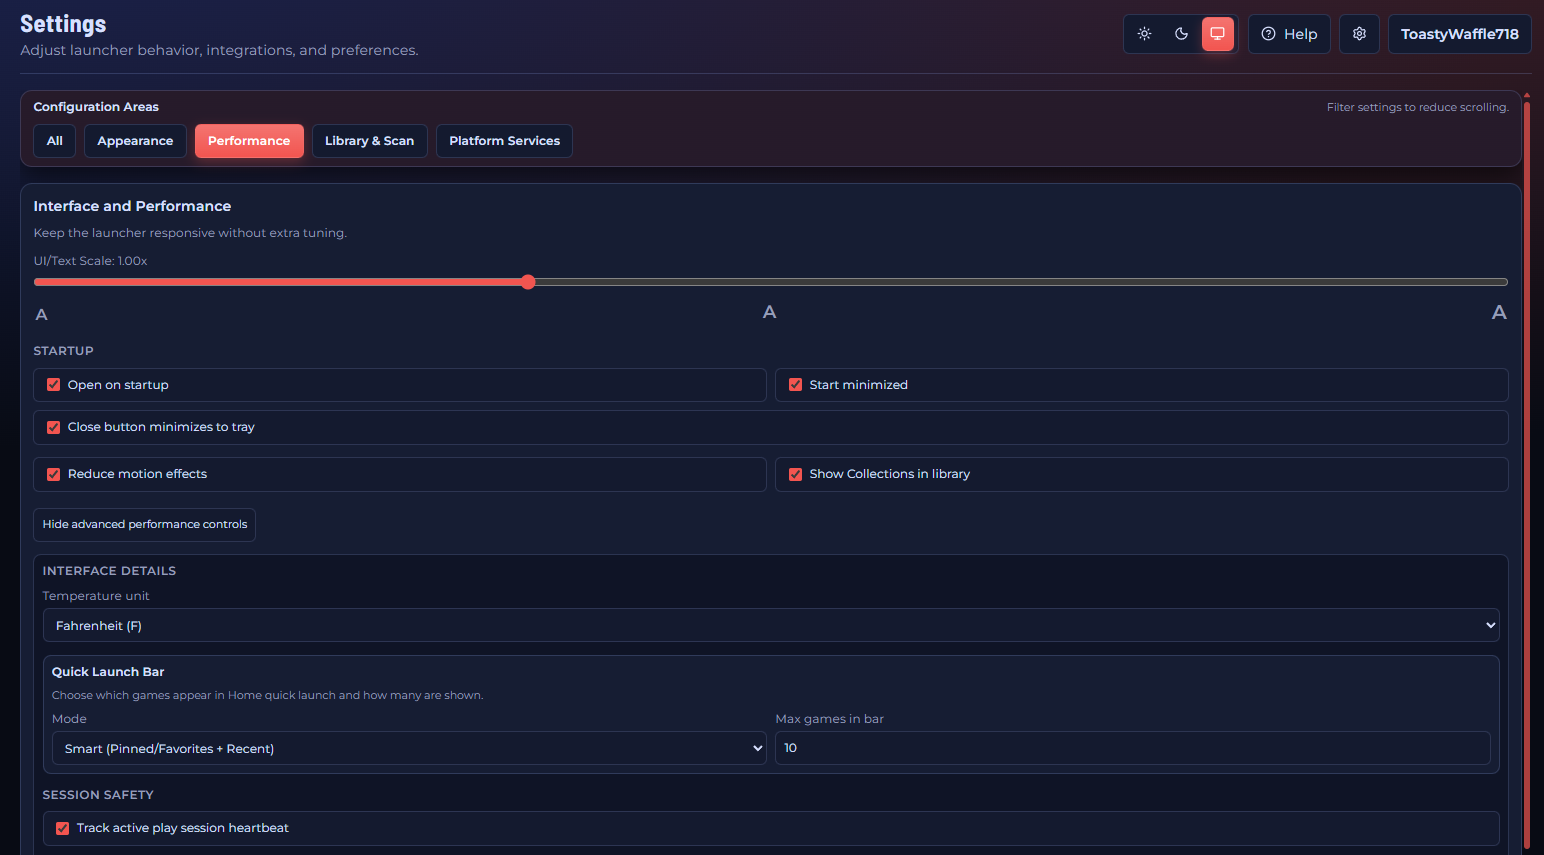This screenshot has height=855, width=1544.
Task: Click UI/Text Scale 1.00x label
Action: point(91,261)
